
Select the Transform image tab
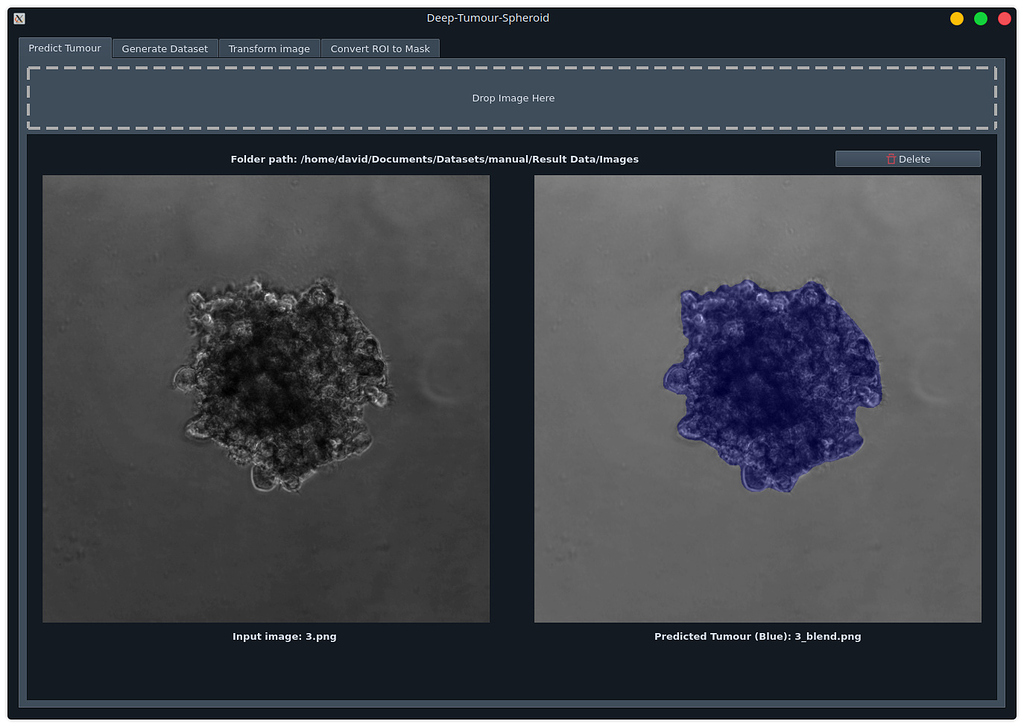pos(269,48)
